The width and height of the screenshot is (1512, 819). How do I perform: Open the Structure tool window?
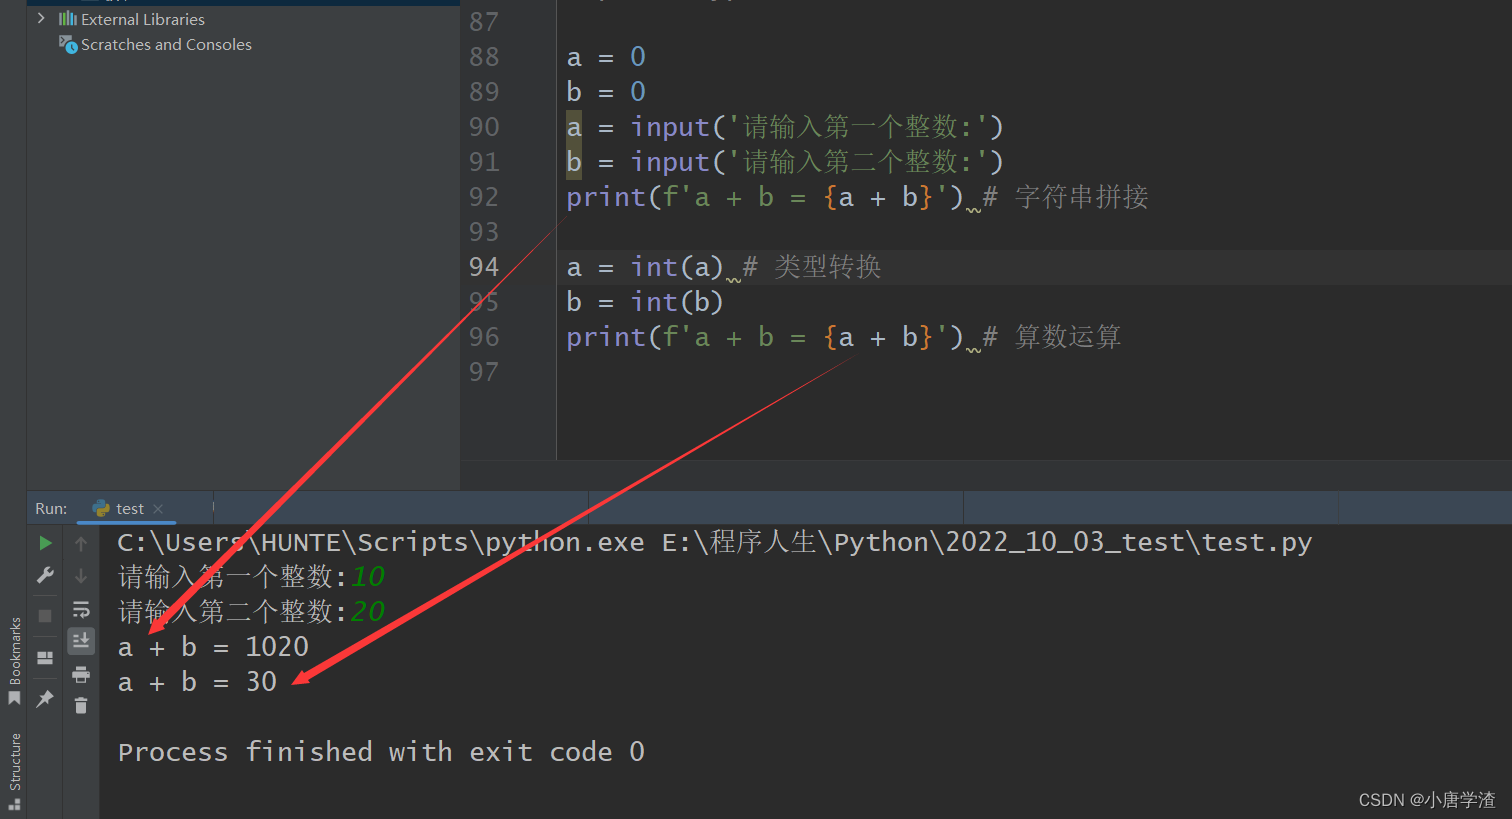tap(14, 771)
